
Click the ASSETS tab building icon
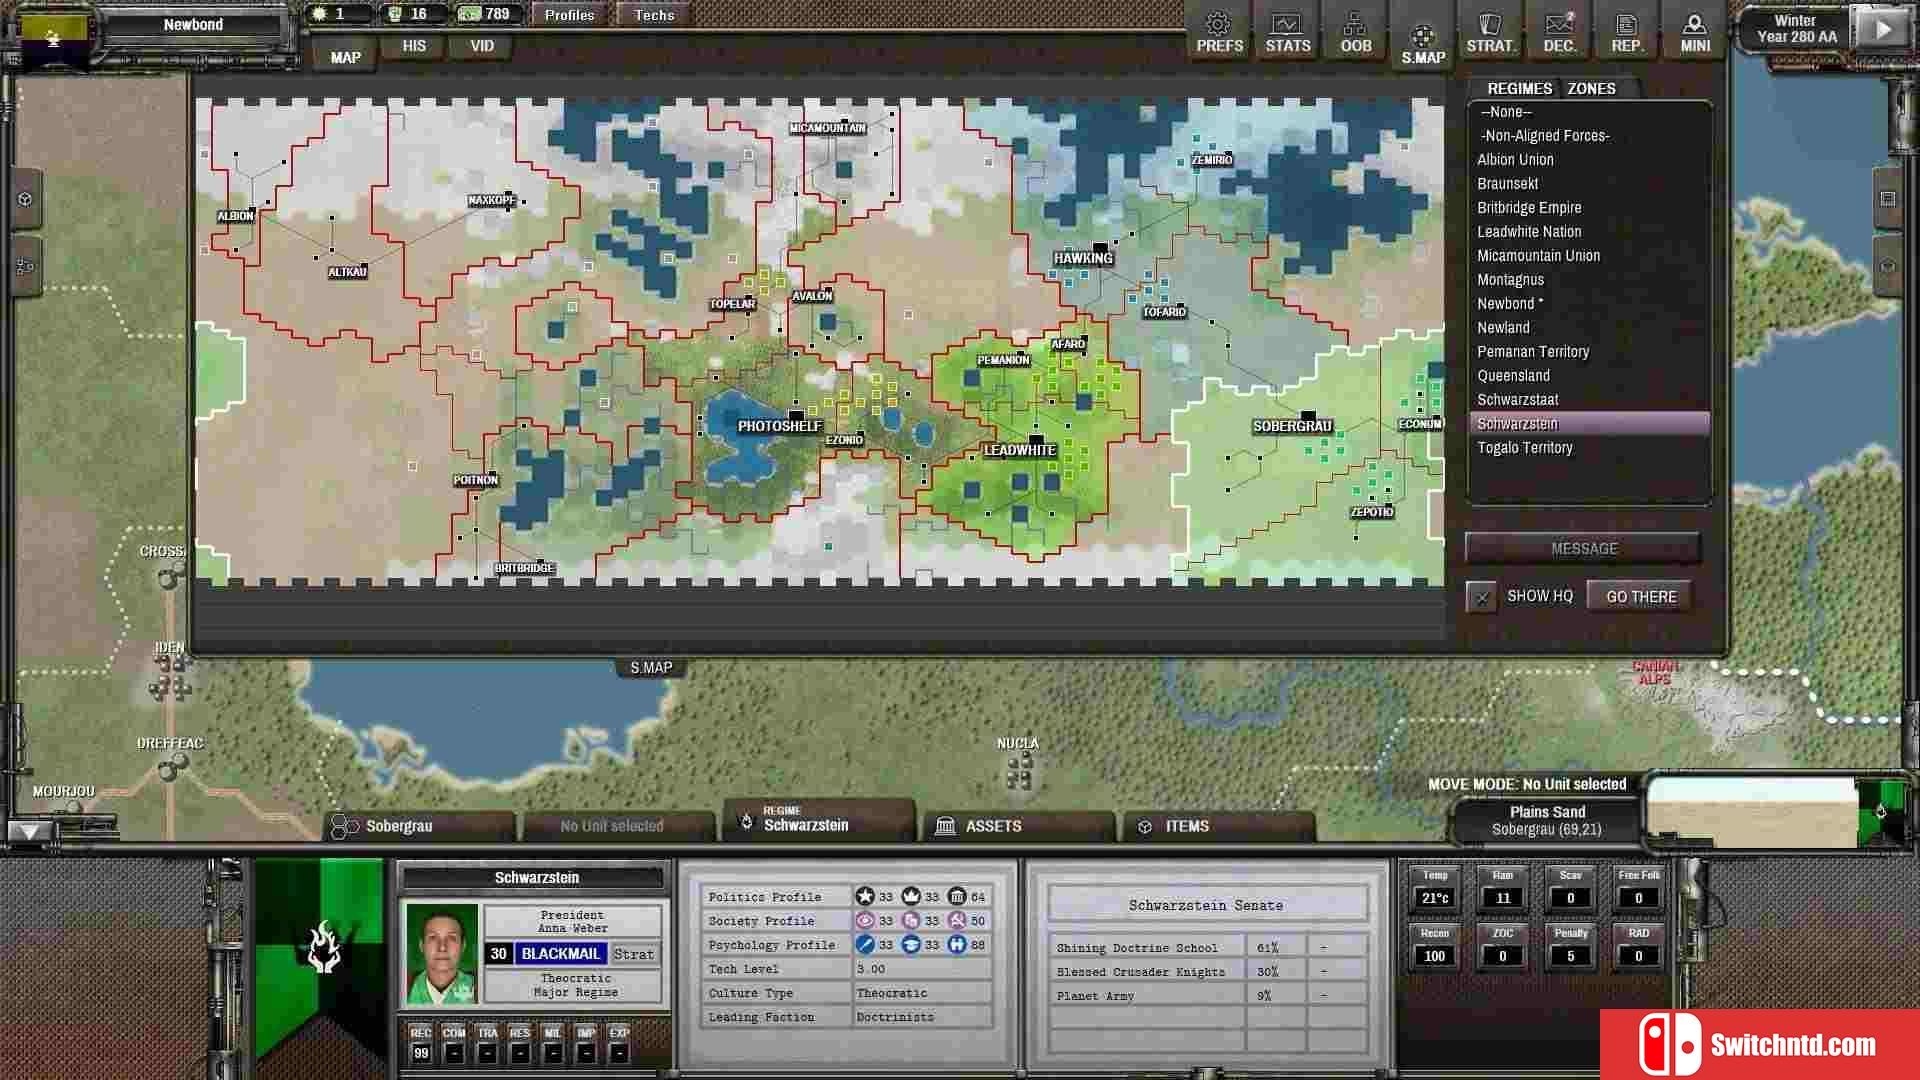[x=945, y=826]
